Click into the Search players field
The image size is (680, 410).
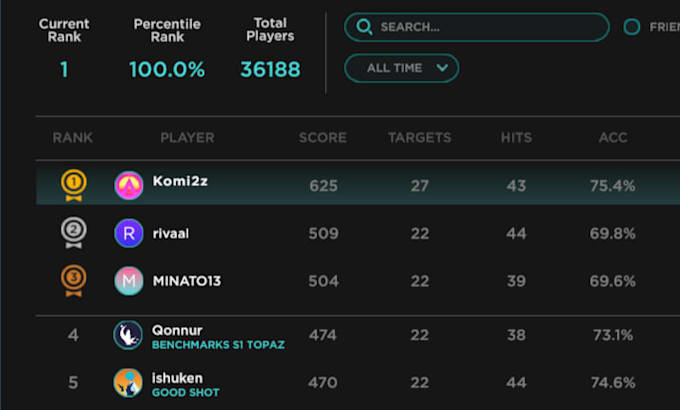tap(487, 27)
